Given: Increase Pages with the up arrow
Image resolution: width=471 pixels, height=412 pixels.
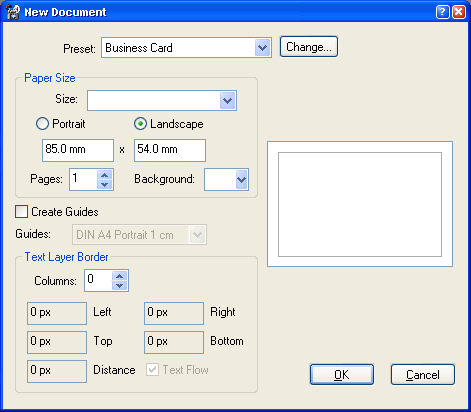Looking at the screenshot, I should [105, 175].
